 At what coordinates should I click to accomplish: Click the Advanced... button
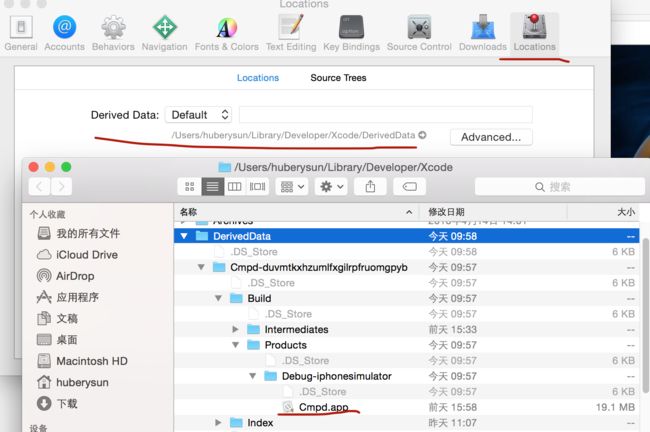491,137
